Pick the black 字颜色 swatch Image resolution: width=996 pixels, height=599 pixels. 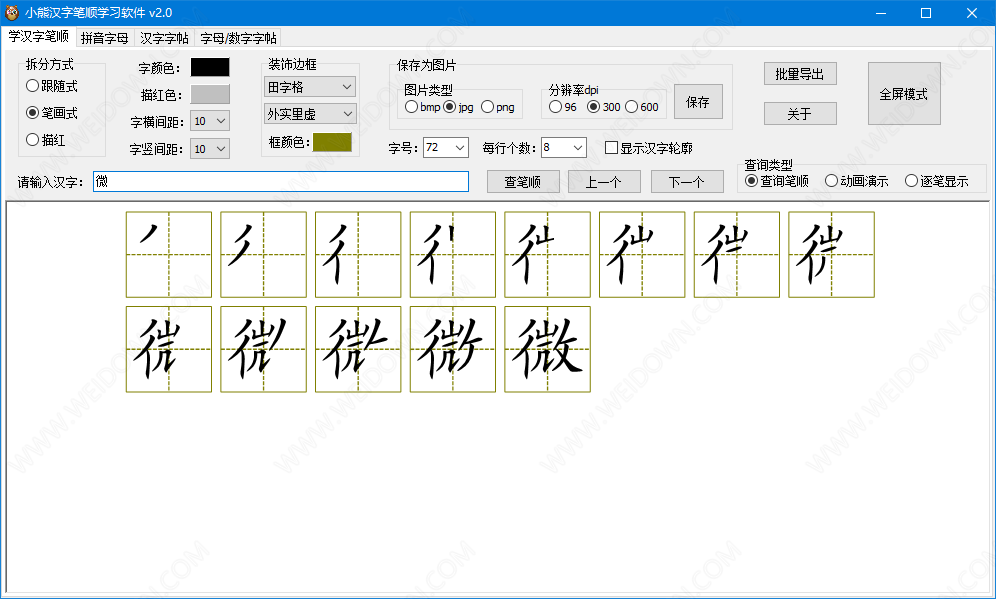210,67
